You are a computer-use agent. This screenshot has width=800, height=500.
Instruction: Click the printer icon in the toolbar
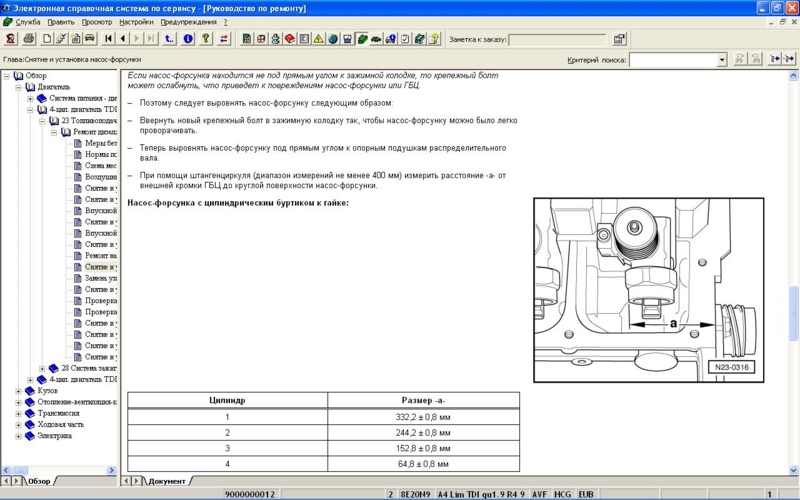click(29, 39)
